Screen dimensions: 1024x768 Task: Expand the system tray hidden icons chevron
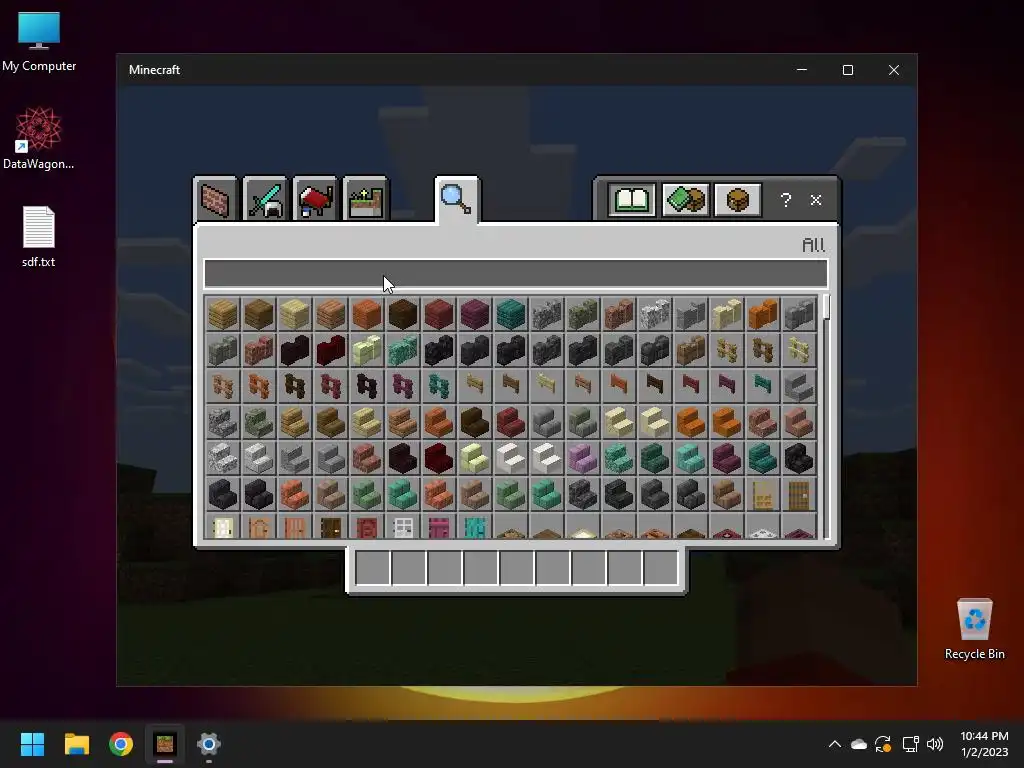click(x=835, y=744)
